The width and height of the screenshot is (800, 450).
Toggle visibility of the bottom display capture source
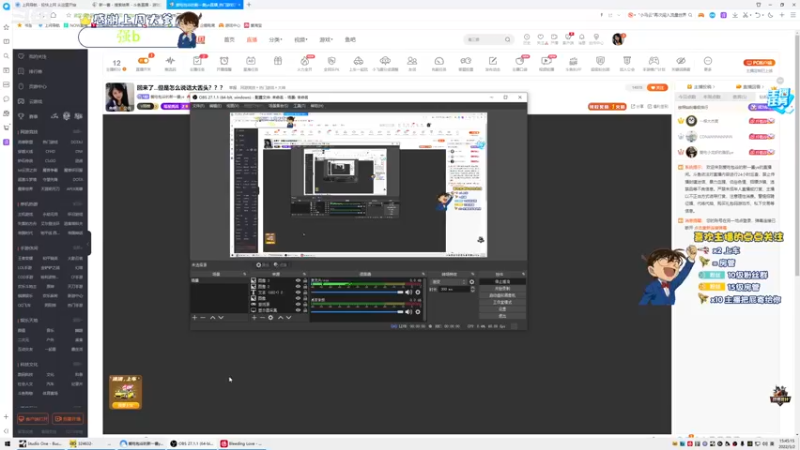(298, 310)
